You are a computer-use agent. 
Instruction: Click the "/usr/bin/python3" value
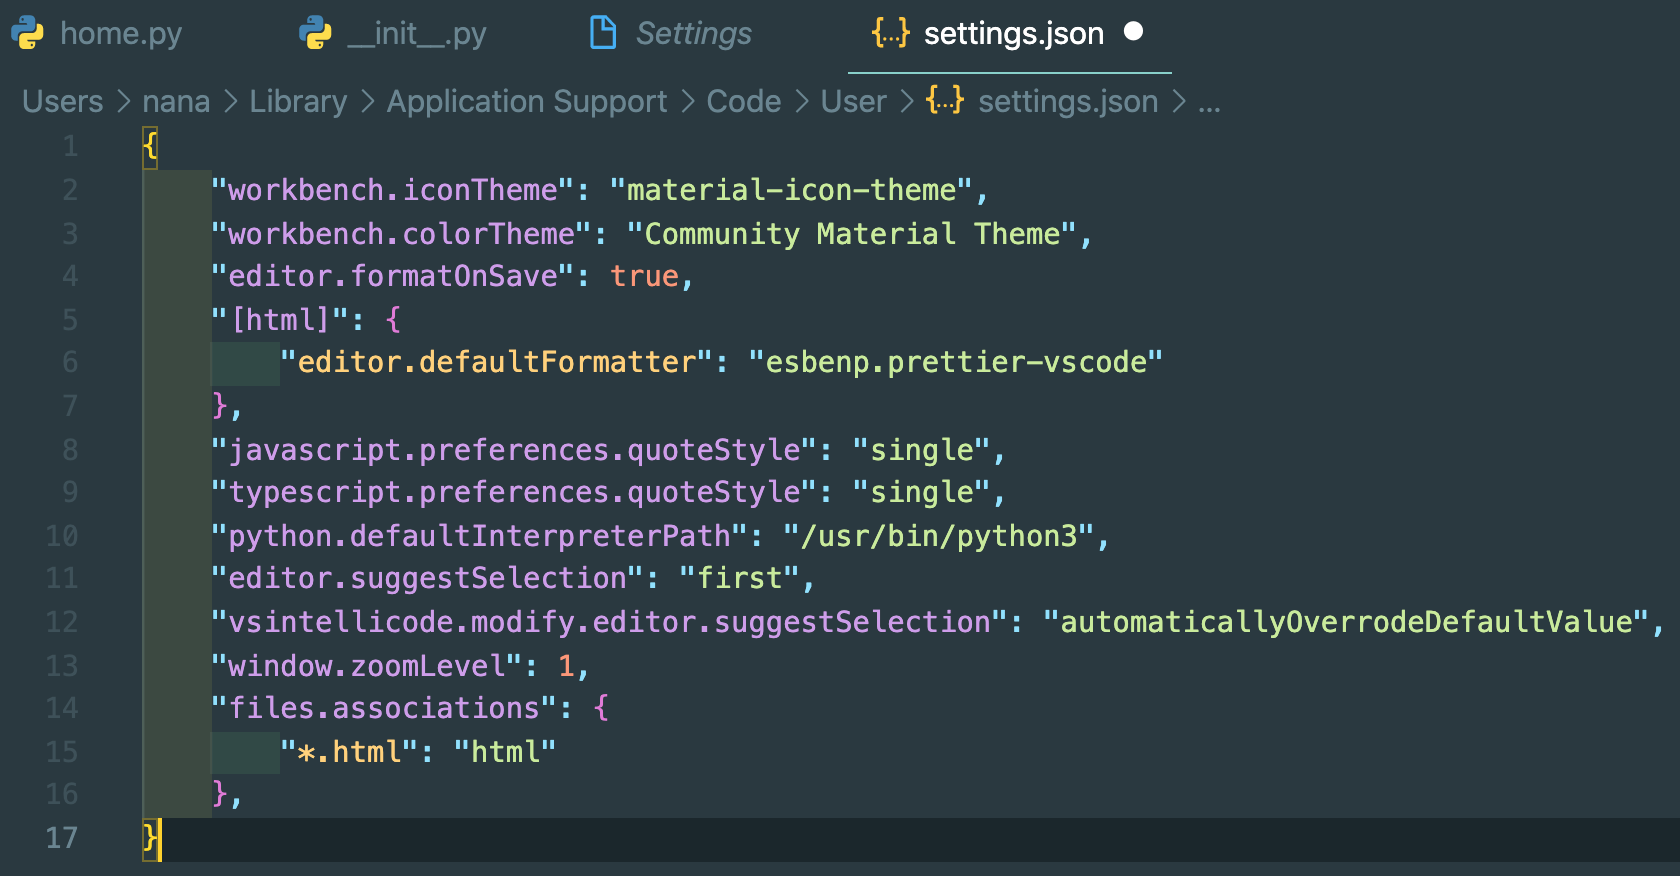point(940,536)
